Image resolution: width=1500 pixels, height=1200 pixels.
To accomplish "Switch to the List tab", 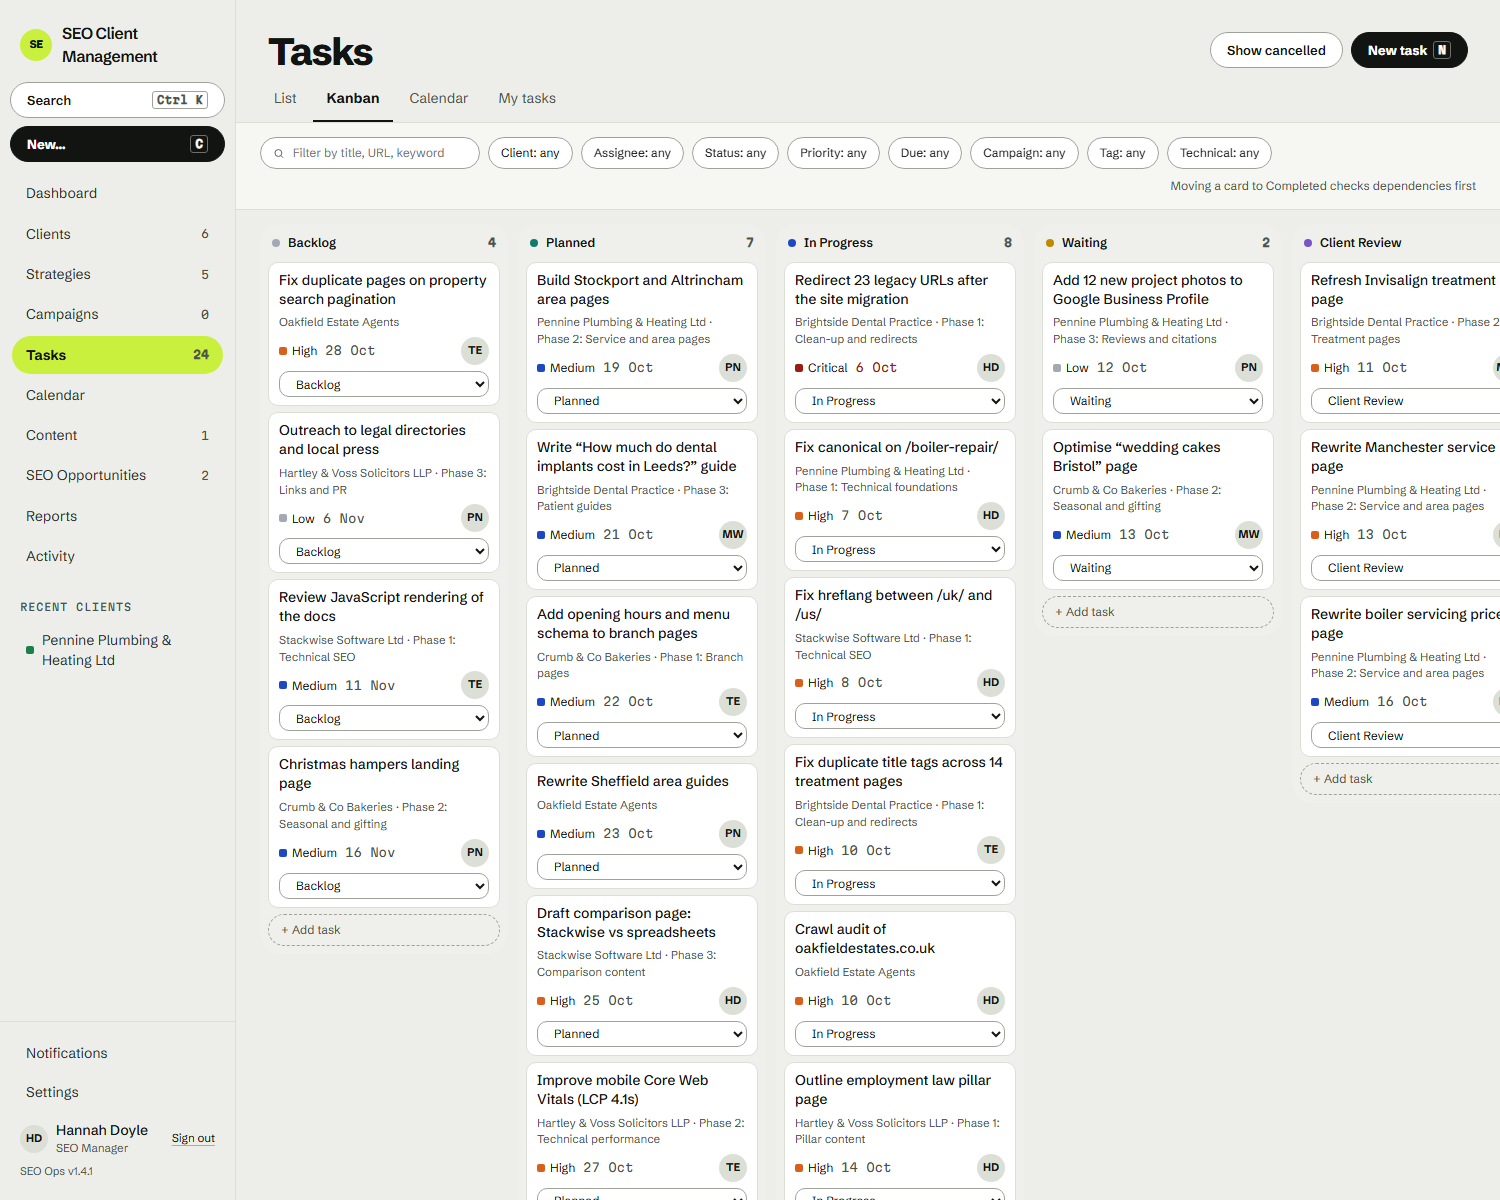I will pyautogui.click(x=285, y=98).
